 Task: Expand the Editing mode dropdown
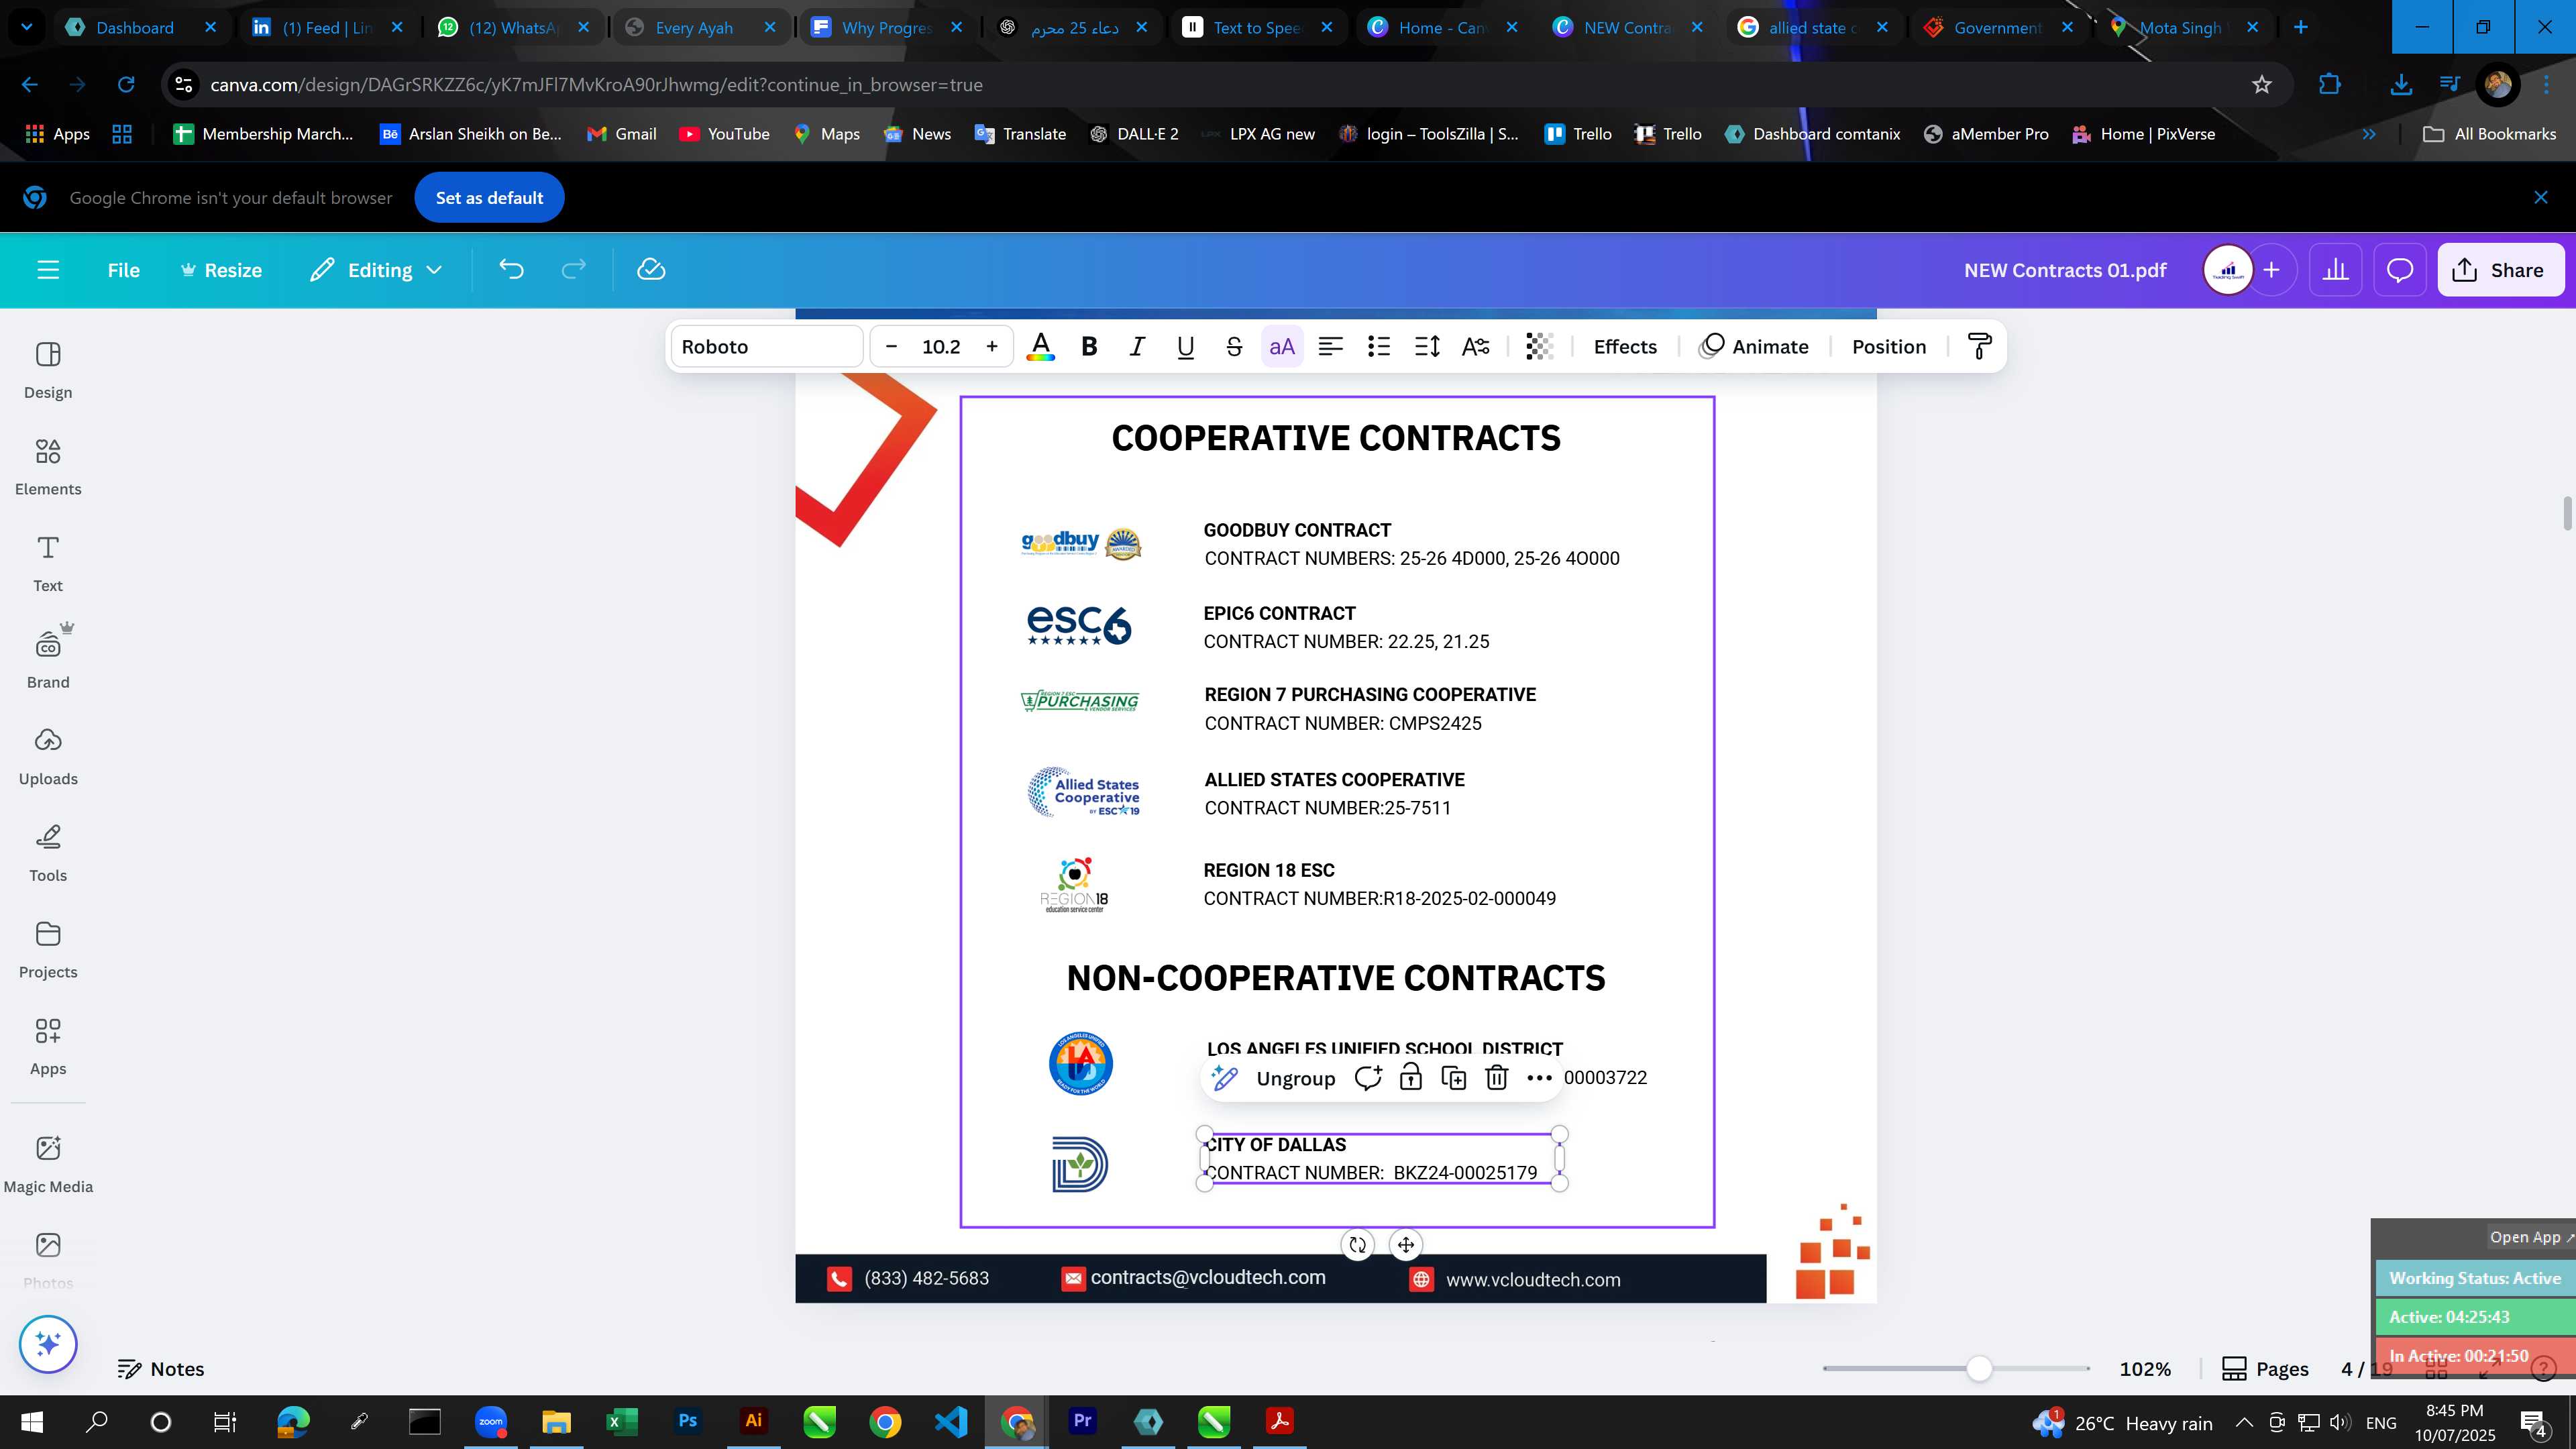[376, 270]
